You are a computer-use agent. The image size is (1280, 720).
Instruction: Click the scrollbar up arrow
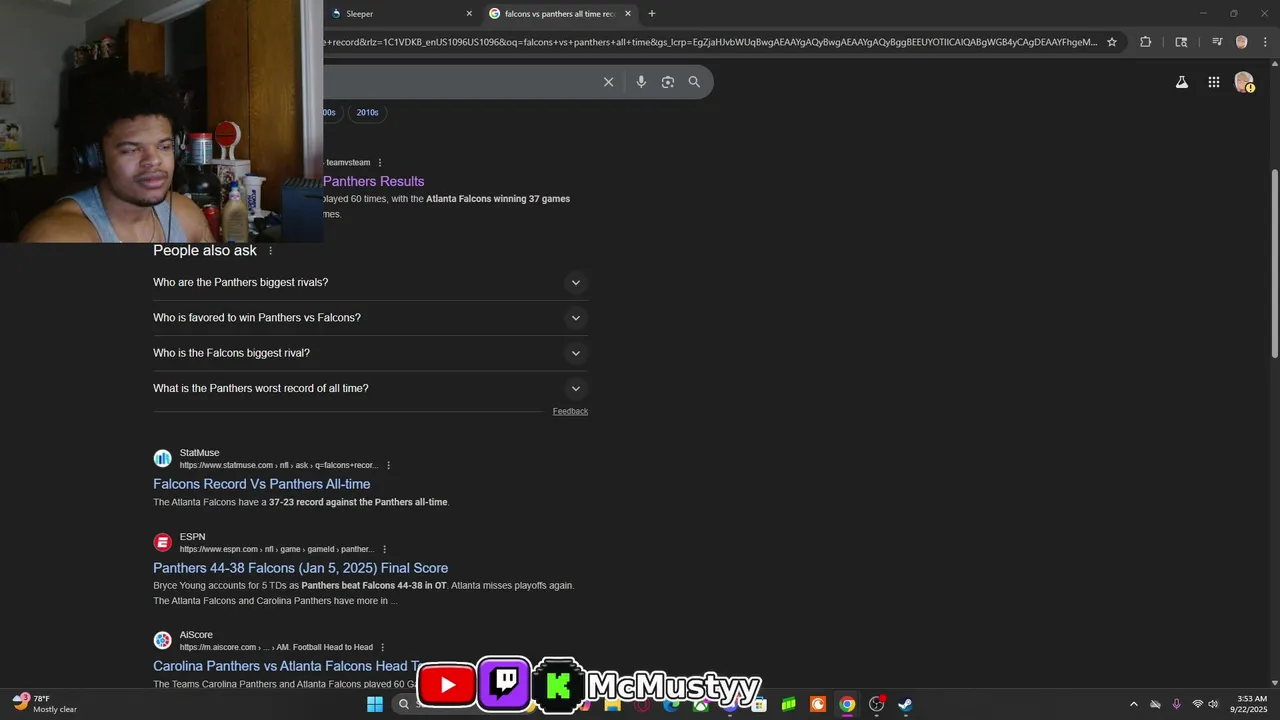click(1274, 64)
